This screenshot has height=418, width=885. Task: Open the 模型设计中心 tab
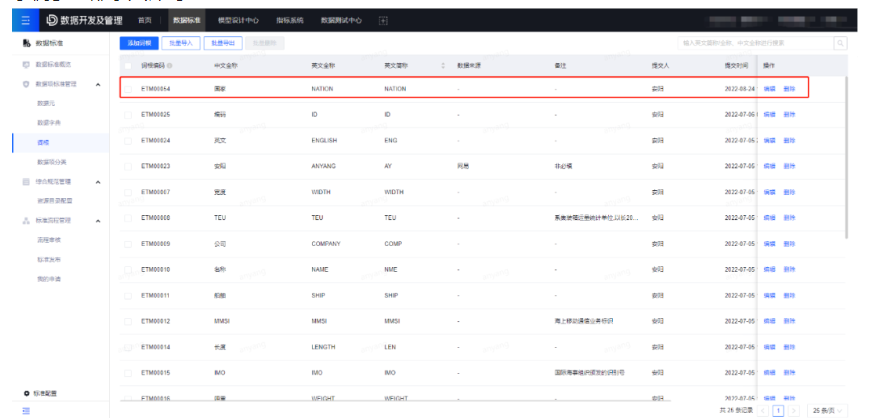pyautogui.click(x=238, y=20)
